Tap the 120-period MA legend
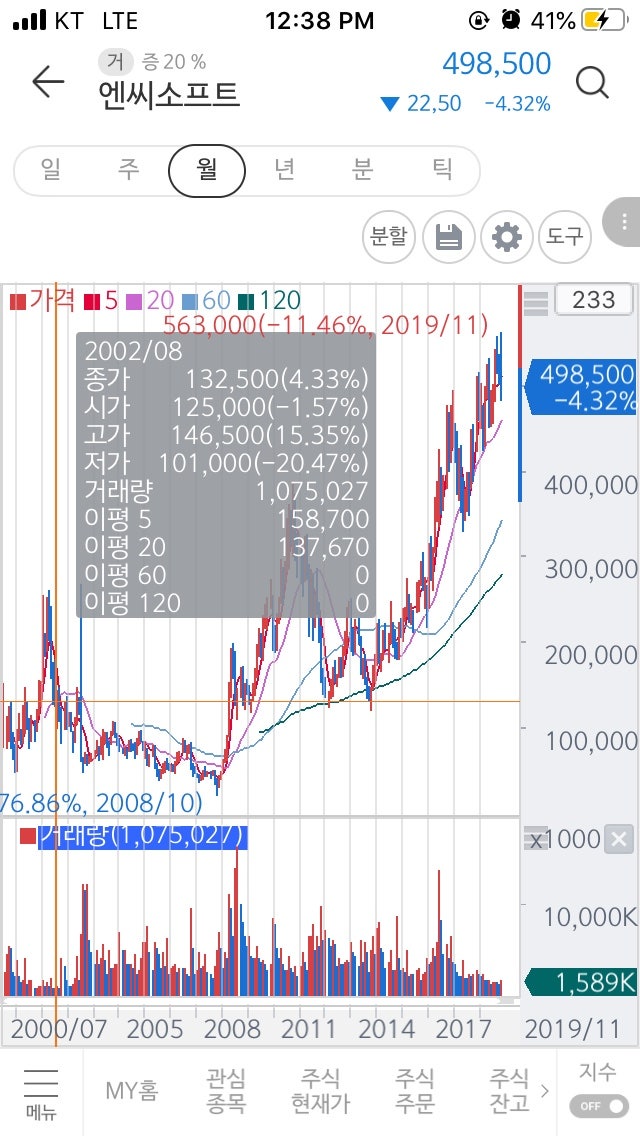 pos(270,300)
